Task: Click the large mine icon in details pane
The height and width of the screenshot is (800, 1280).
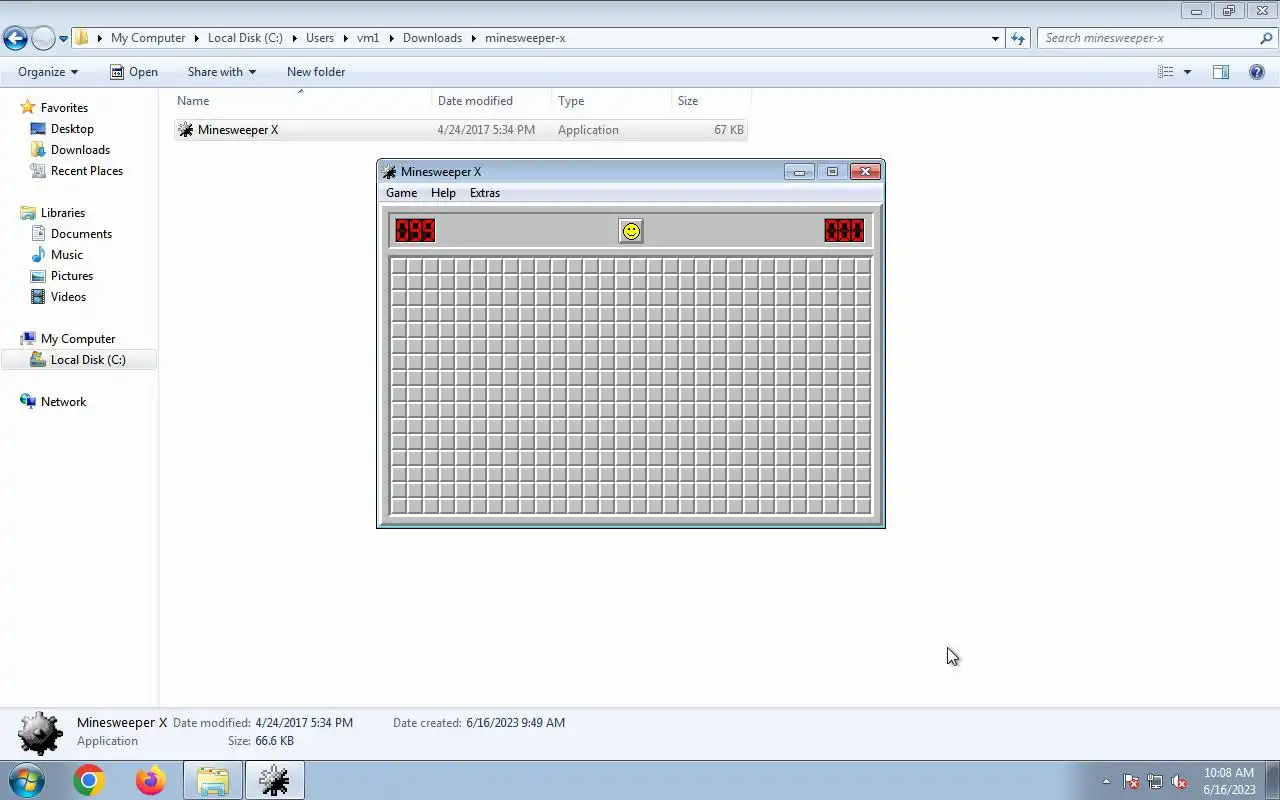Action: [40, 732]
